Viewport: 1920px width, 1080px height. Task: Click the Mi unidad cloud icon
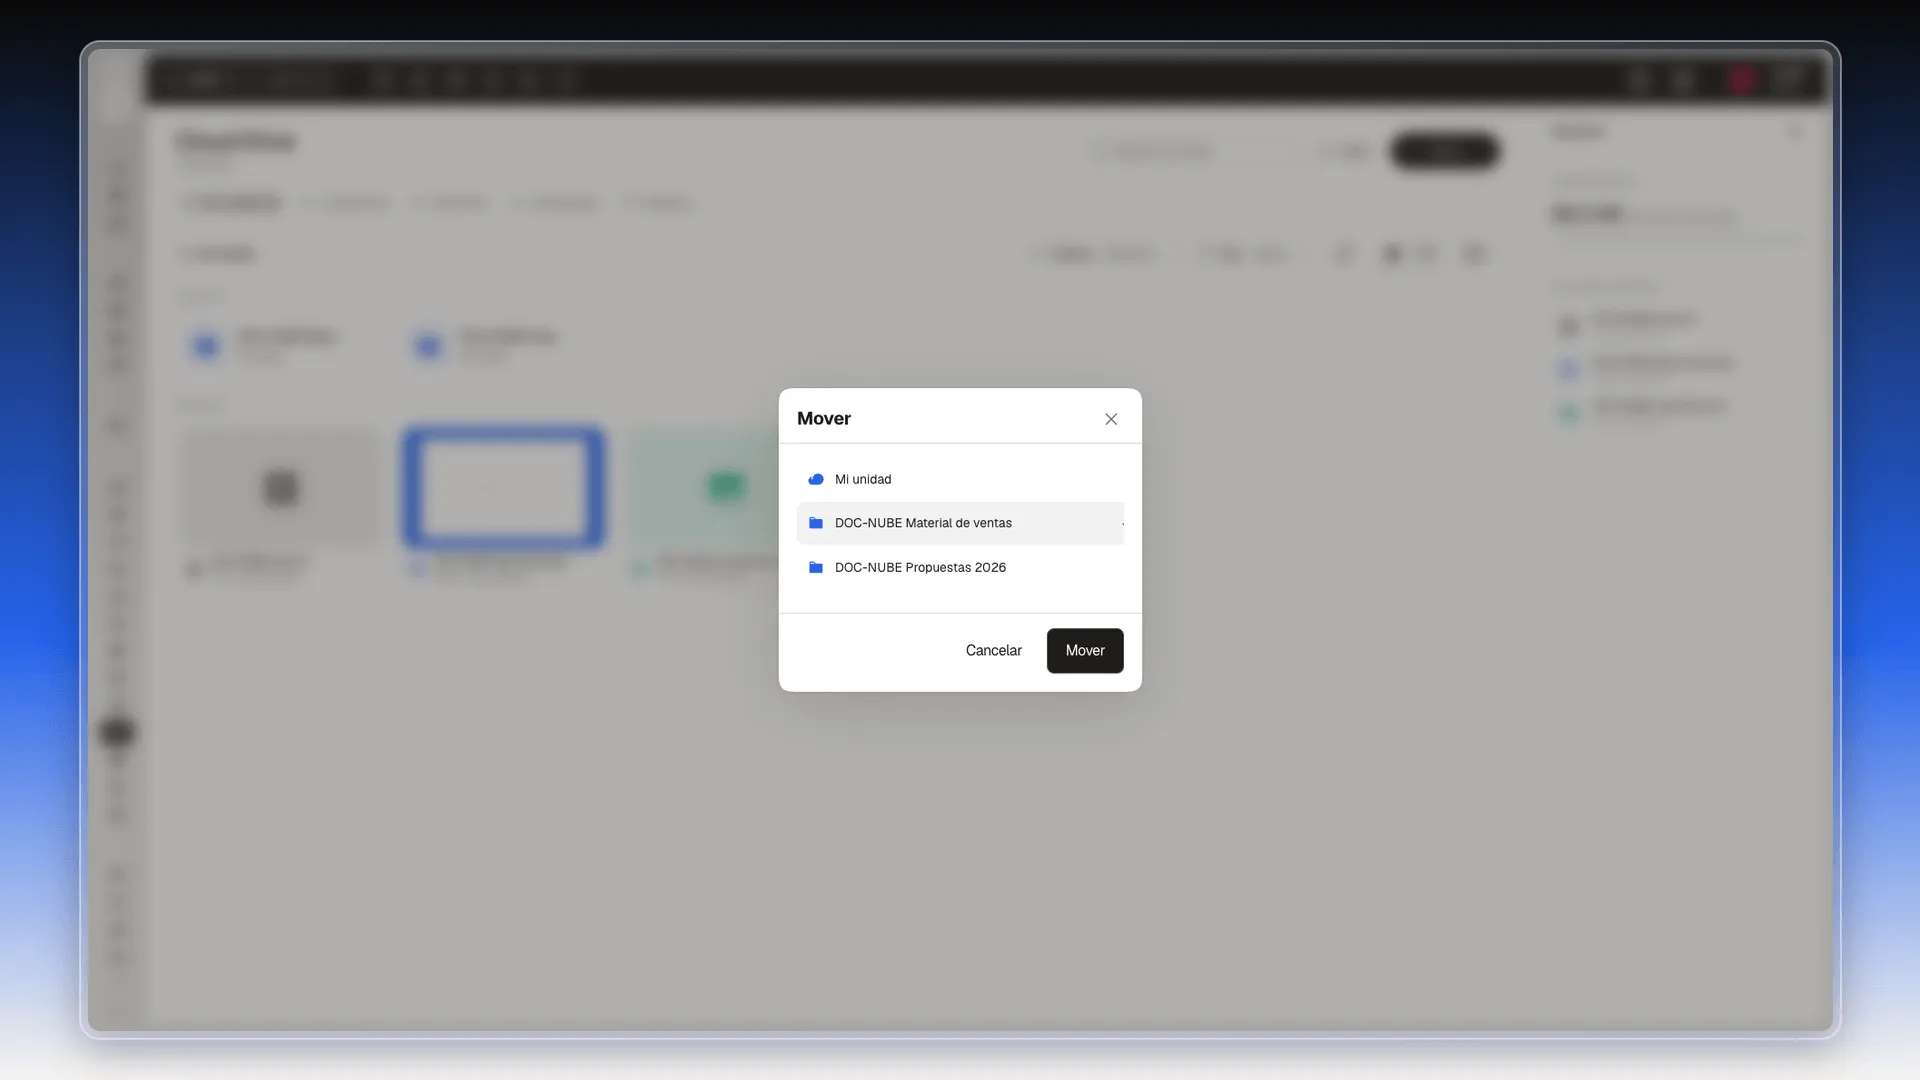816,479
